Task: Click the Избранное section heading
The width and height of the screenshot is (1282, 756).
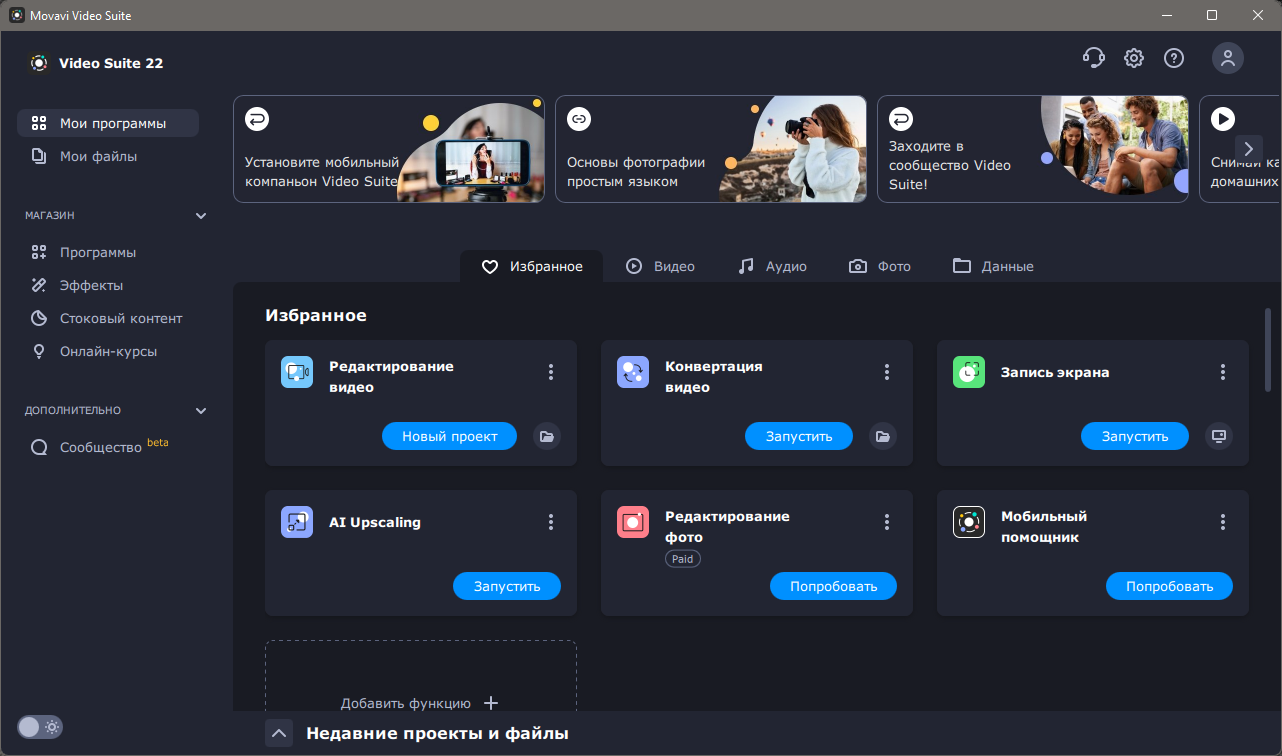Action: (x=316, y=315)
